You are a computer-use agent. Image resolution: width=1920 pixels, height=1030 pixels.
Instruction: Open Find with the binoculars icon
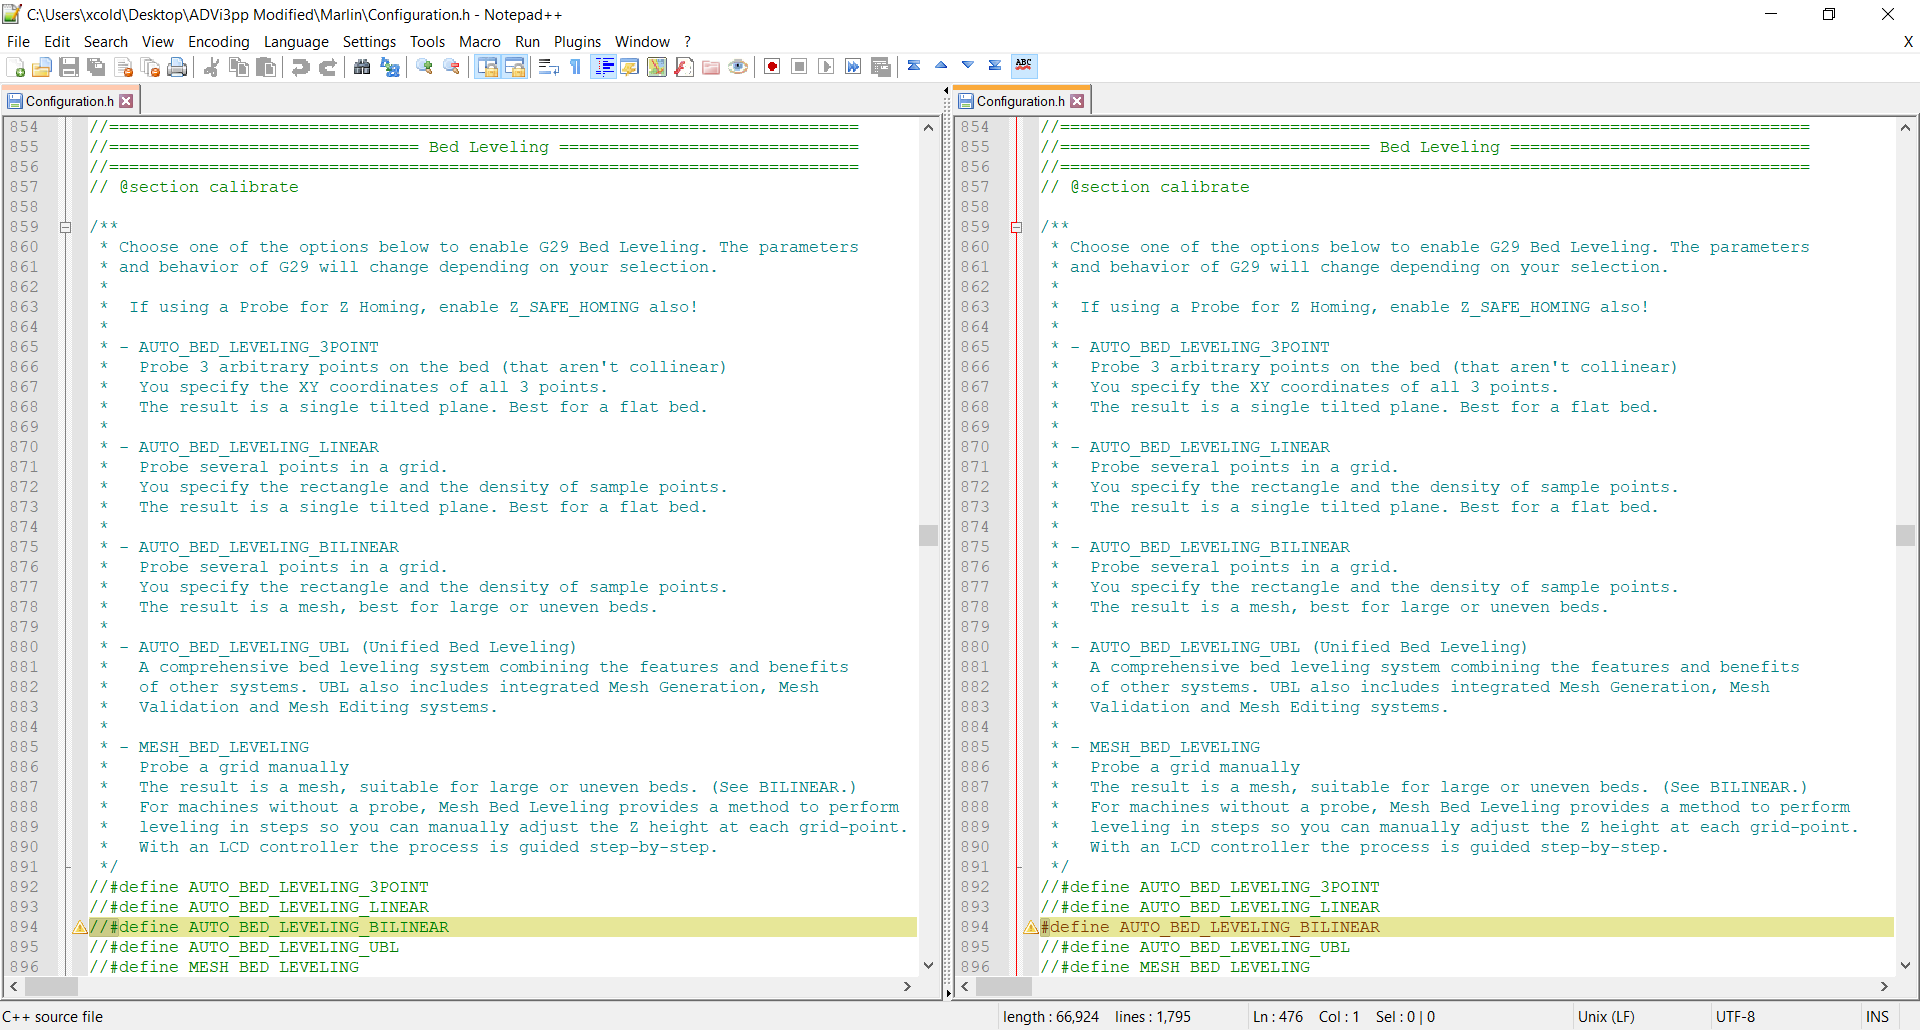[362, 67]
